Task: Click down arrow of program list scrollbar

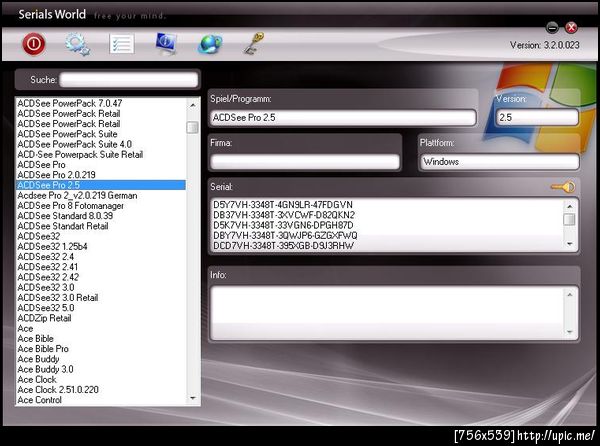Action: click(x=193, y=399)
